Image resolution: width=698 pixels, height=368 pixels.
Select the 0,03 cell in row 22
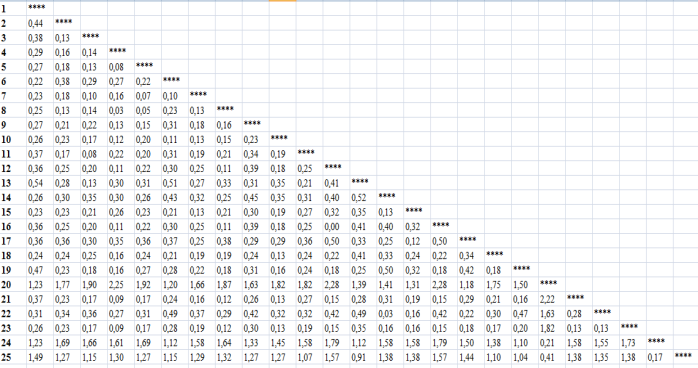[x=390, y=314]
